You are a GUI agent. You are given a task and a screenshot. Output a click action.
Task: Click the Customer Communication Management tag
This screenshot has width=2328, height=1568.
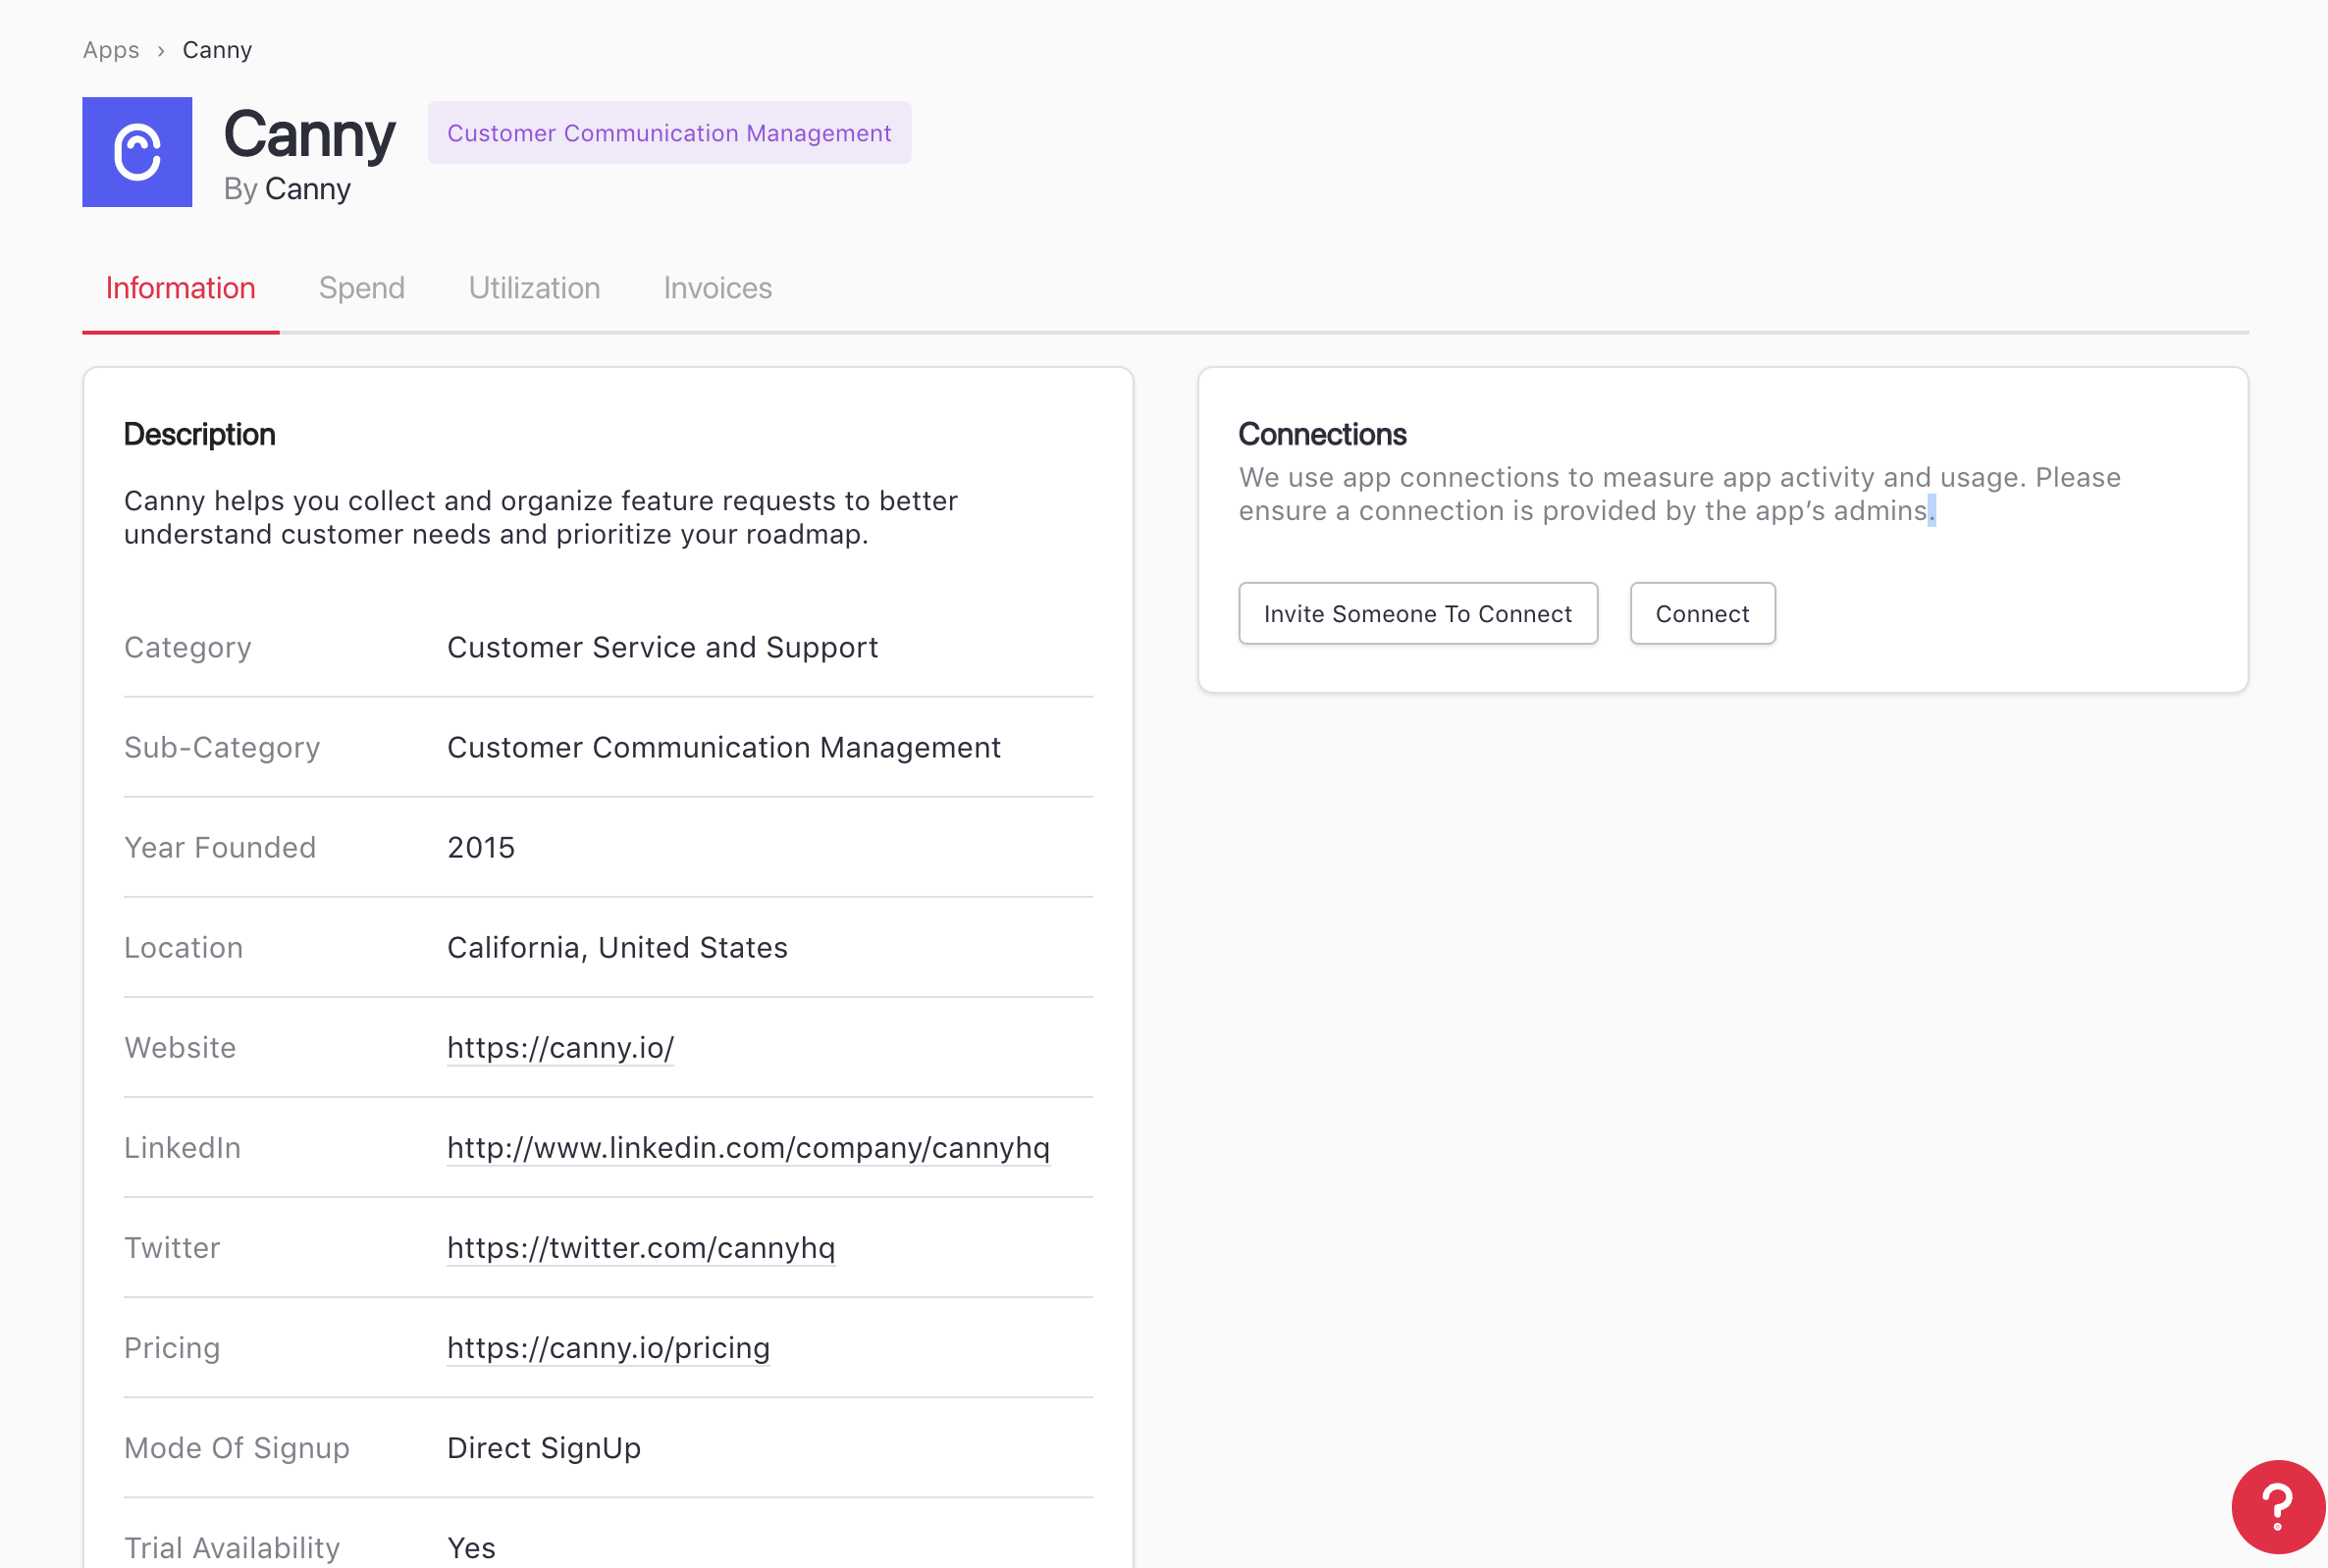tap(669, 133)
